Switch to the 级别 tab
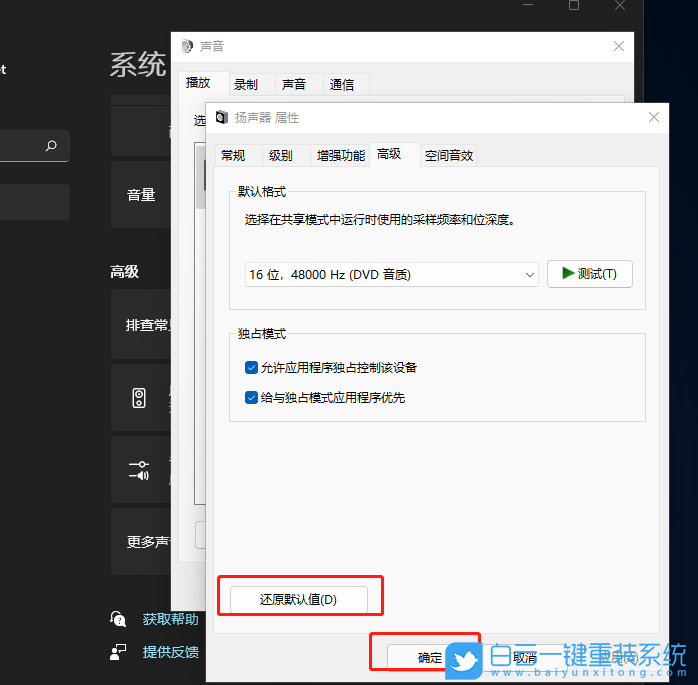 pyautogui.click(x=286, y=155)
